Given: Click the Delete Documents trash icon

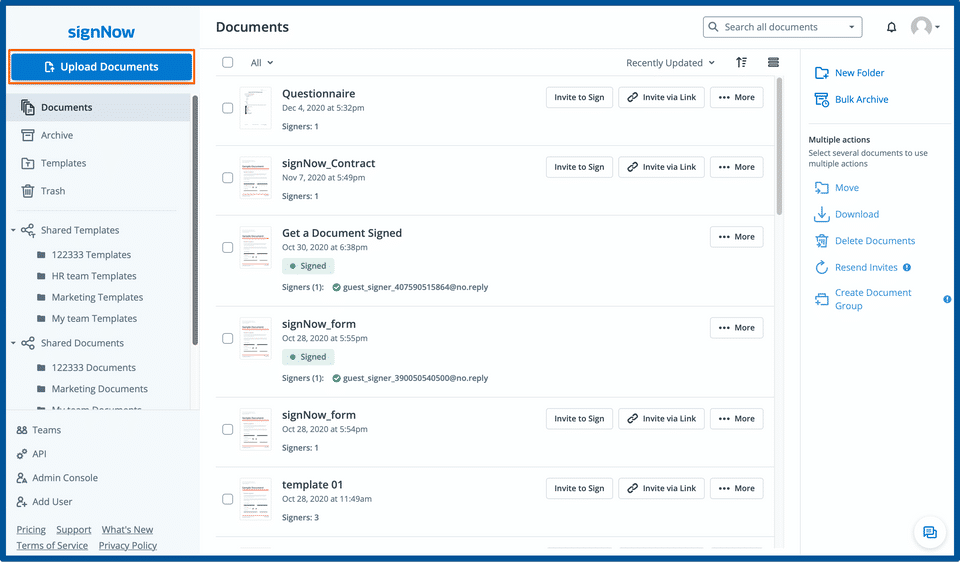Looking at the screenshot, I should click(x=822, y=241).
